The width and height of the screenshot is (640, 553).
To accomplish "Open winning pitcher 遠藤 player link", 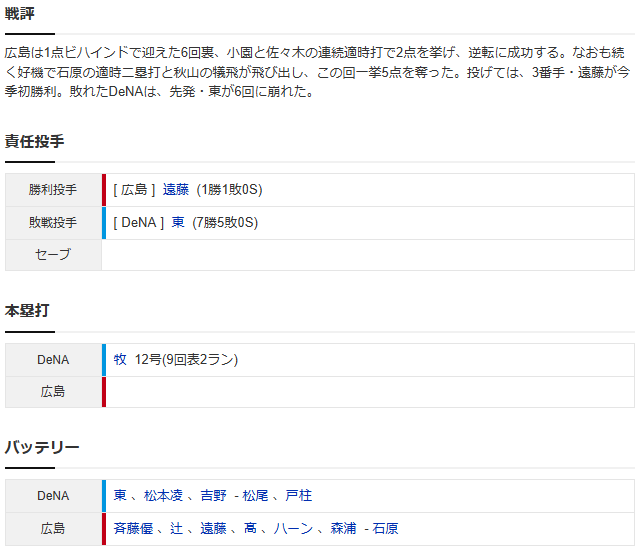I will point(176,190).
